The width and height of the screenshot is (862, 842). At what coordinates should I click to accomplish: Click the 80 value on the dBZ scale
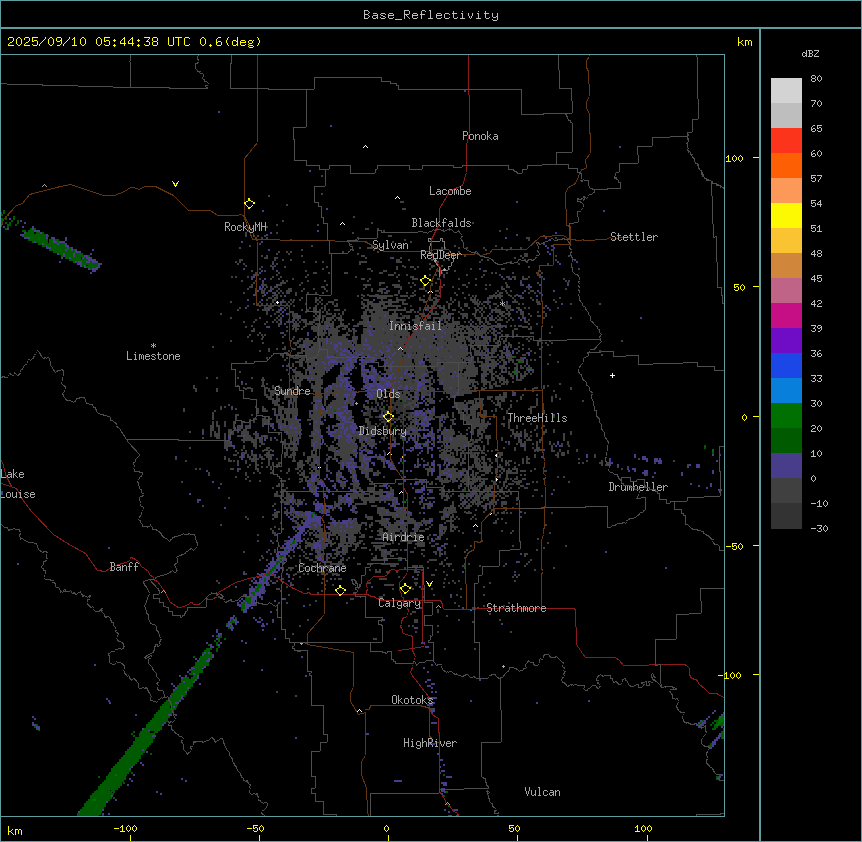816,79
